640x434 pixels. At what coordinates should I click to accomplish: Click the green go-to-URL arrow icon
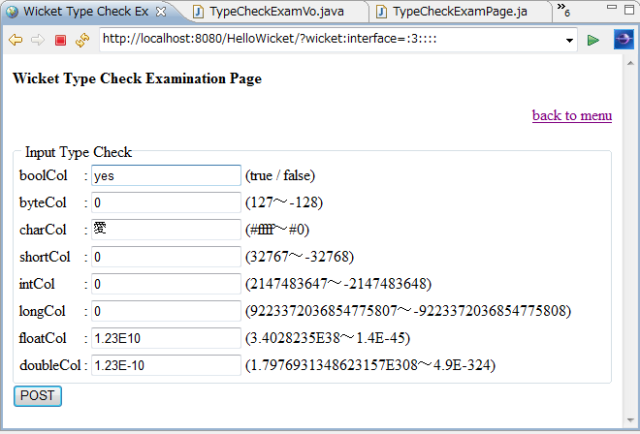click(x=594, y=40)
